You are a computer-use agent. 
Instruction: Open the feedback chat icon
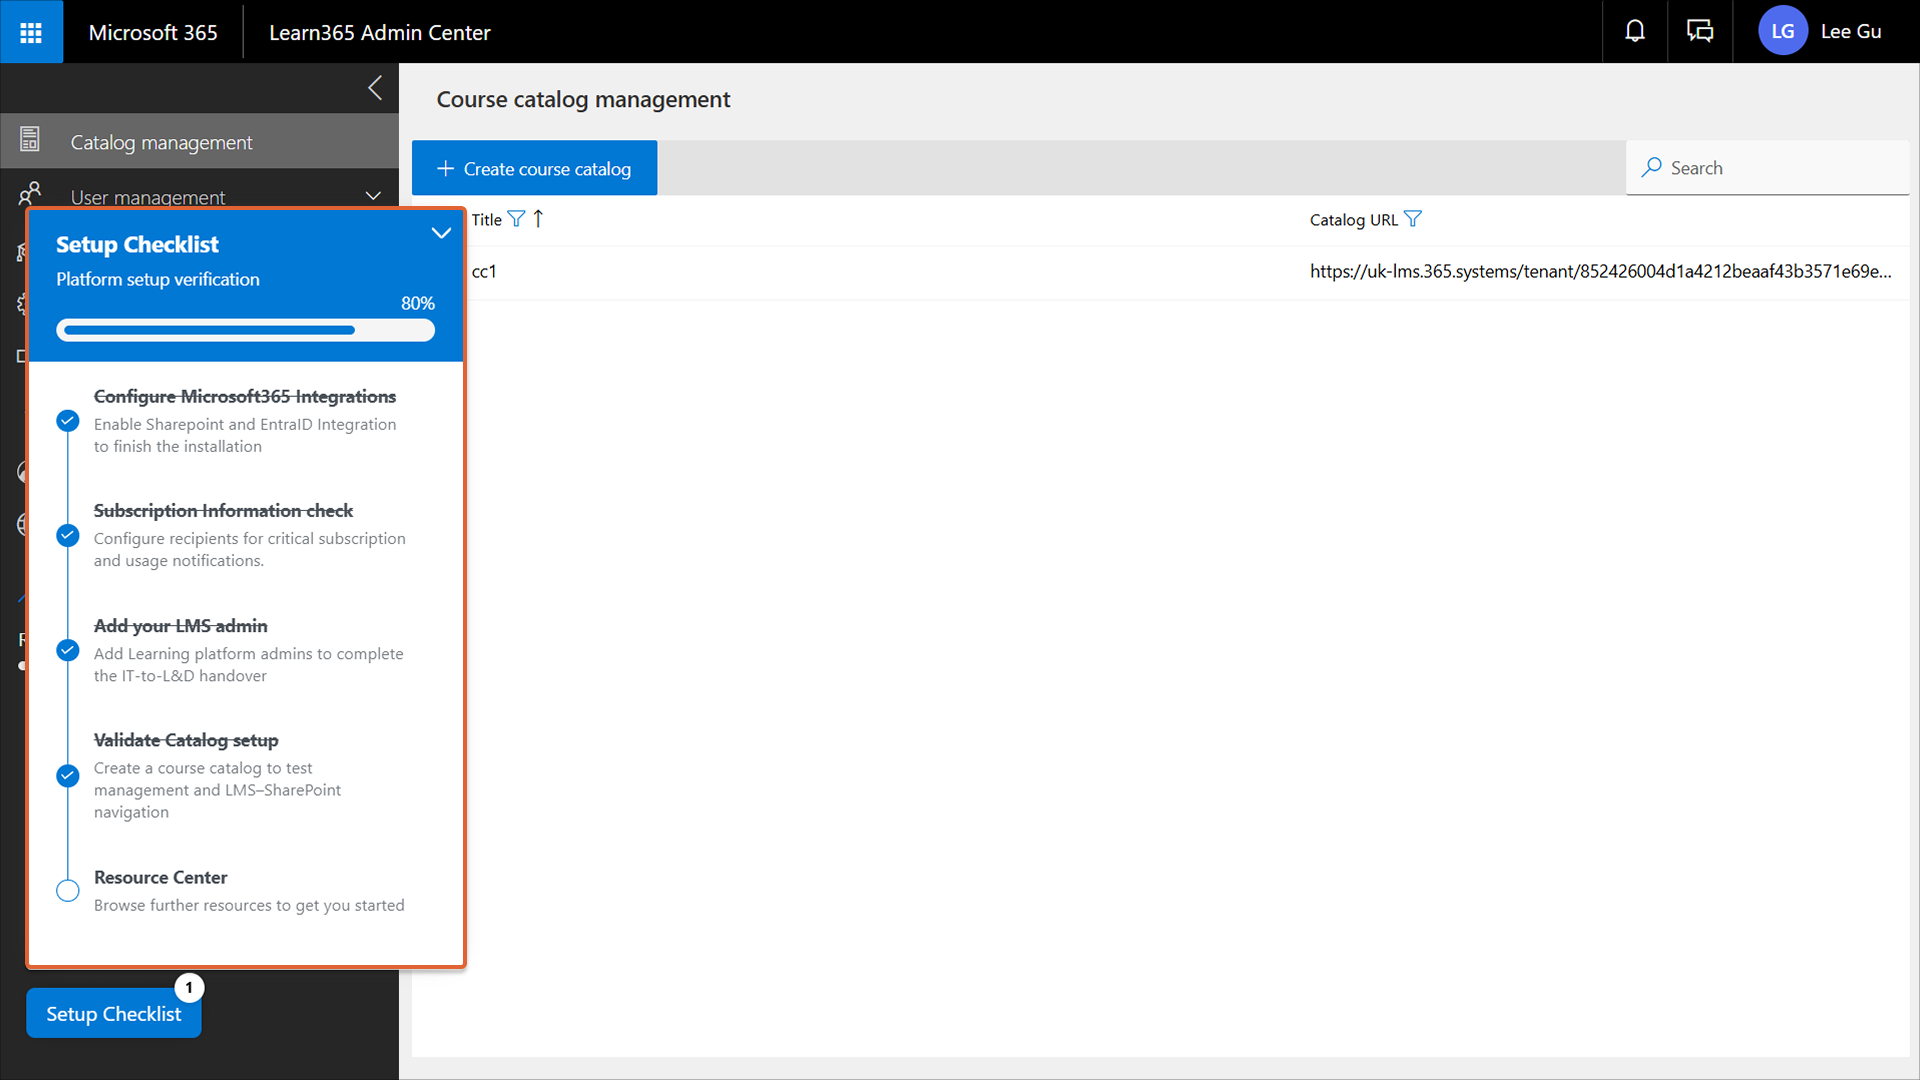pyautogui.click(x=1700, y=32)
